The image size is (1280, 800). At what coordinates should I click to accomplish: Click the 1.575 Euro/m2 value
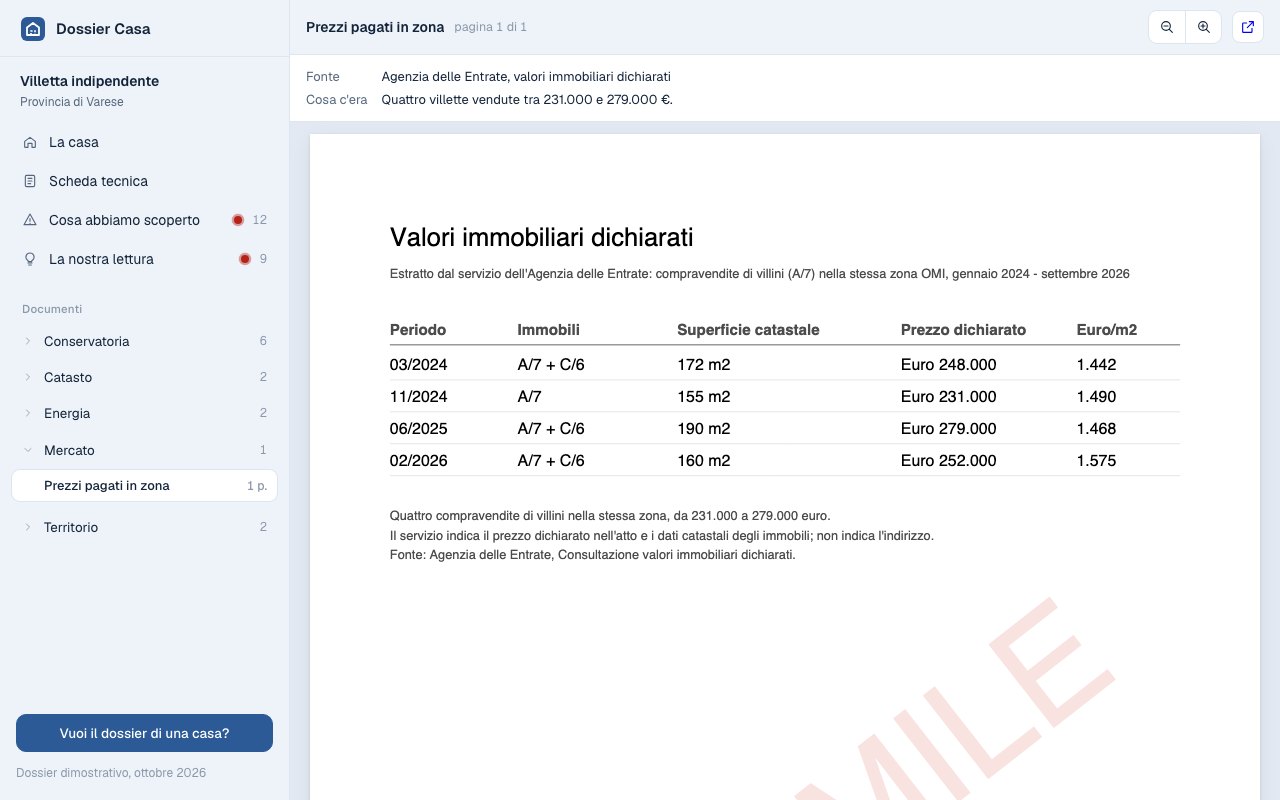[1096, 461]
